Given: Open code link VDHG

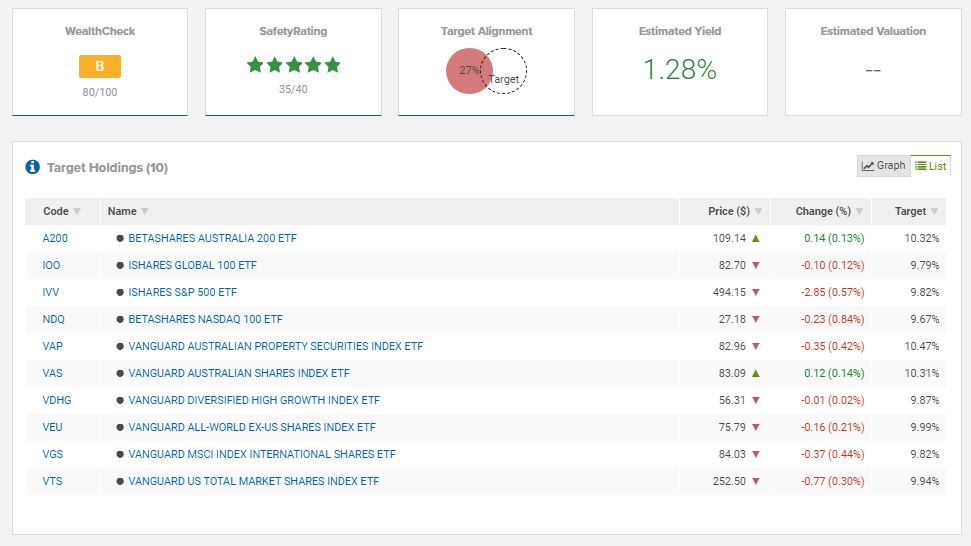Looking at the screenshot, I should point(57,400).
